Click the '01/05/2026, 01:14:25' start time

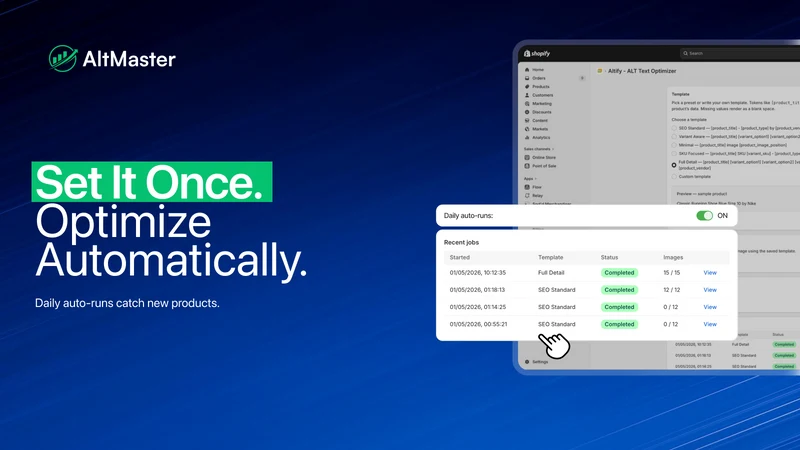pyautogui.click(x=478, y=307)
